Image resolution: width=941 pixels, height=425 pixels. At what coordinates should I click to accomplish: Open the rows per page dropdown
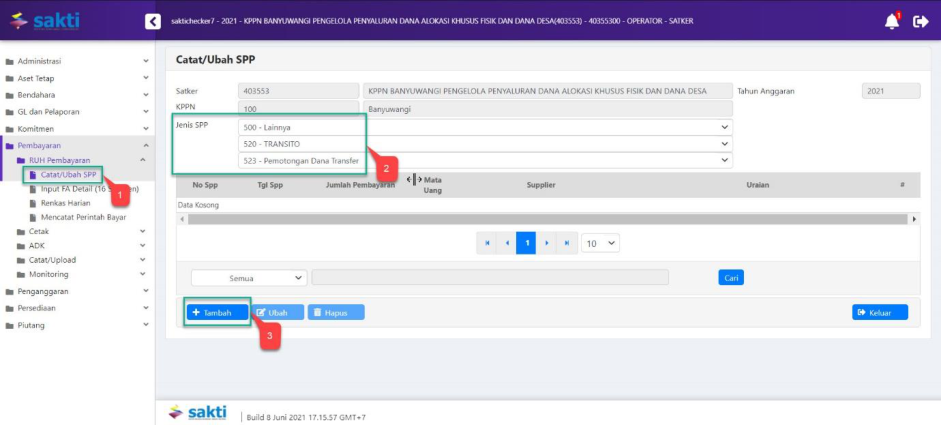click(x=600, y=243)
